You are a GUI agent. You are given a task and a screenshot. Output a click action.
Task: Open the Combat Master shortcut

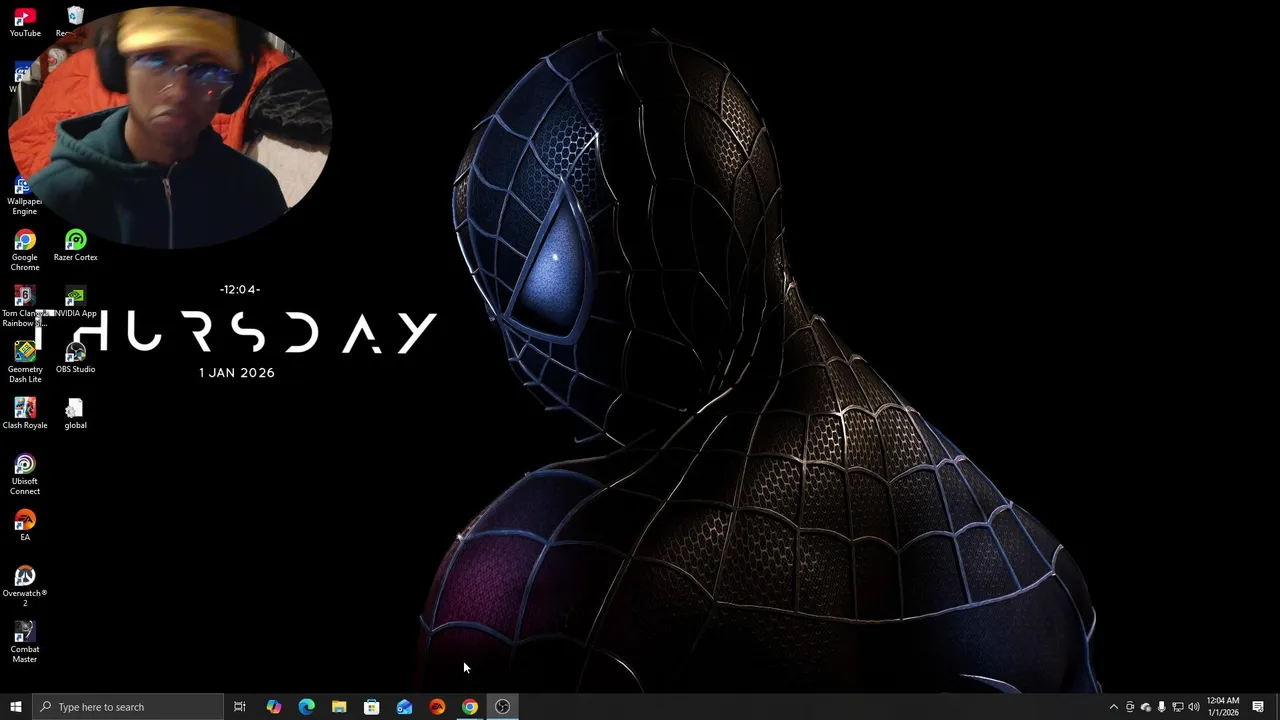(x=25, y=643)
